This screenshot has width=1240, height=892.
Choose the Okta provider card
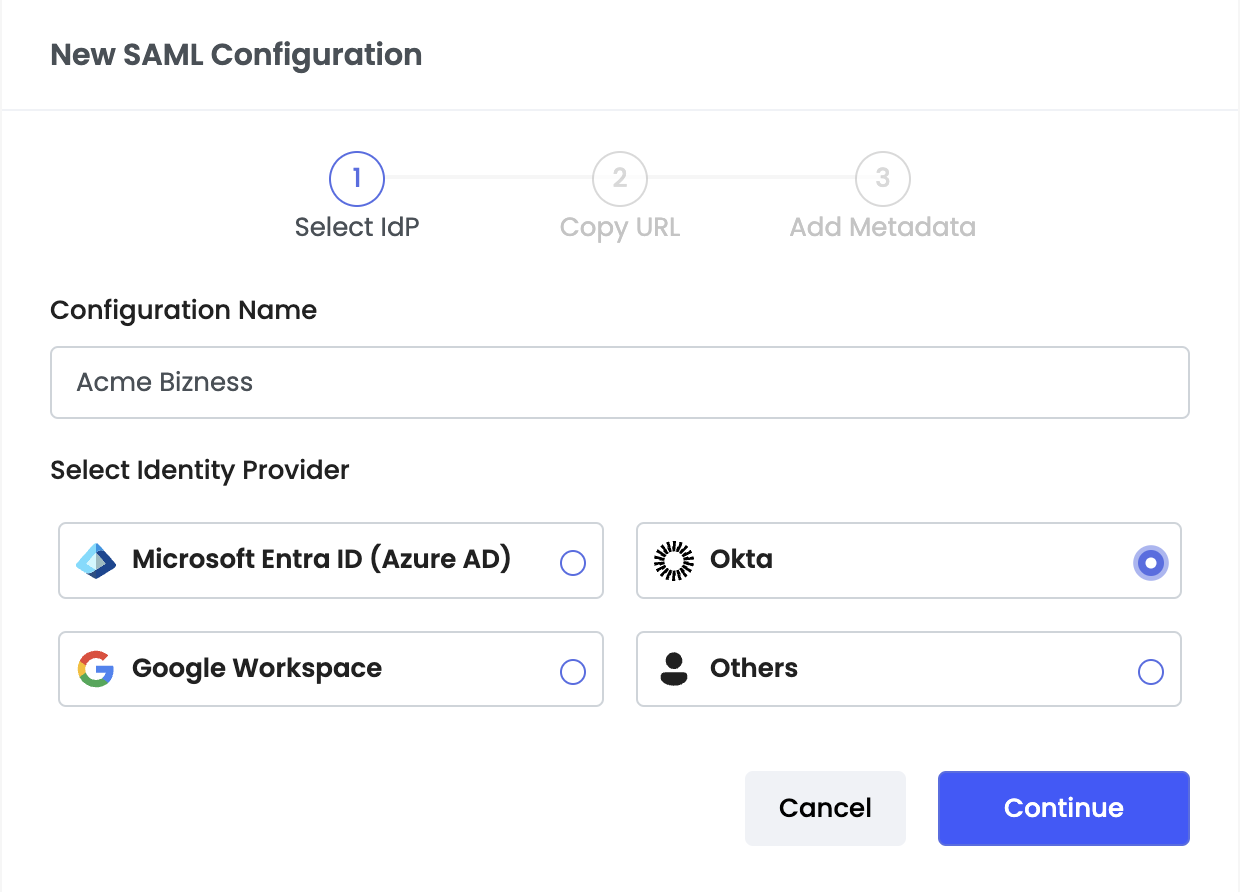tap(909, 561)
